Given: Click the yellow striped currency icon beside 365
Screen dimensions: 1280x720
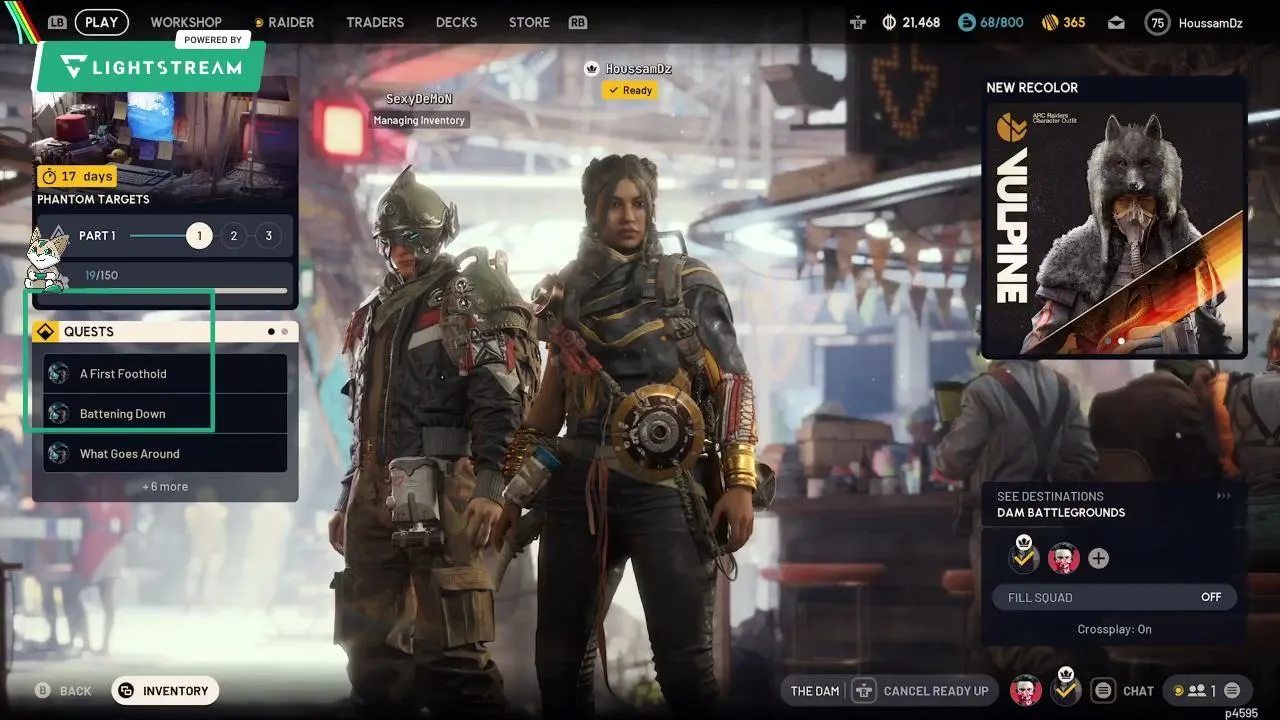Looking at the screenshot, I should pyautogui.click(x=1050, y=22).
